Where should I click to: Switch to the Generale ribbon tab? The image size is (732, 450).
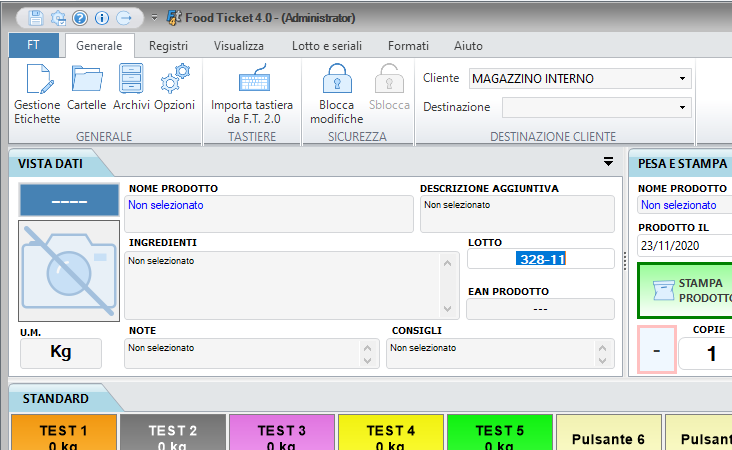coord(99,46)
